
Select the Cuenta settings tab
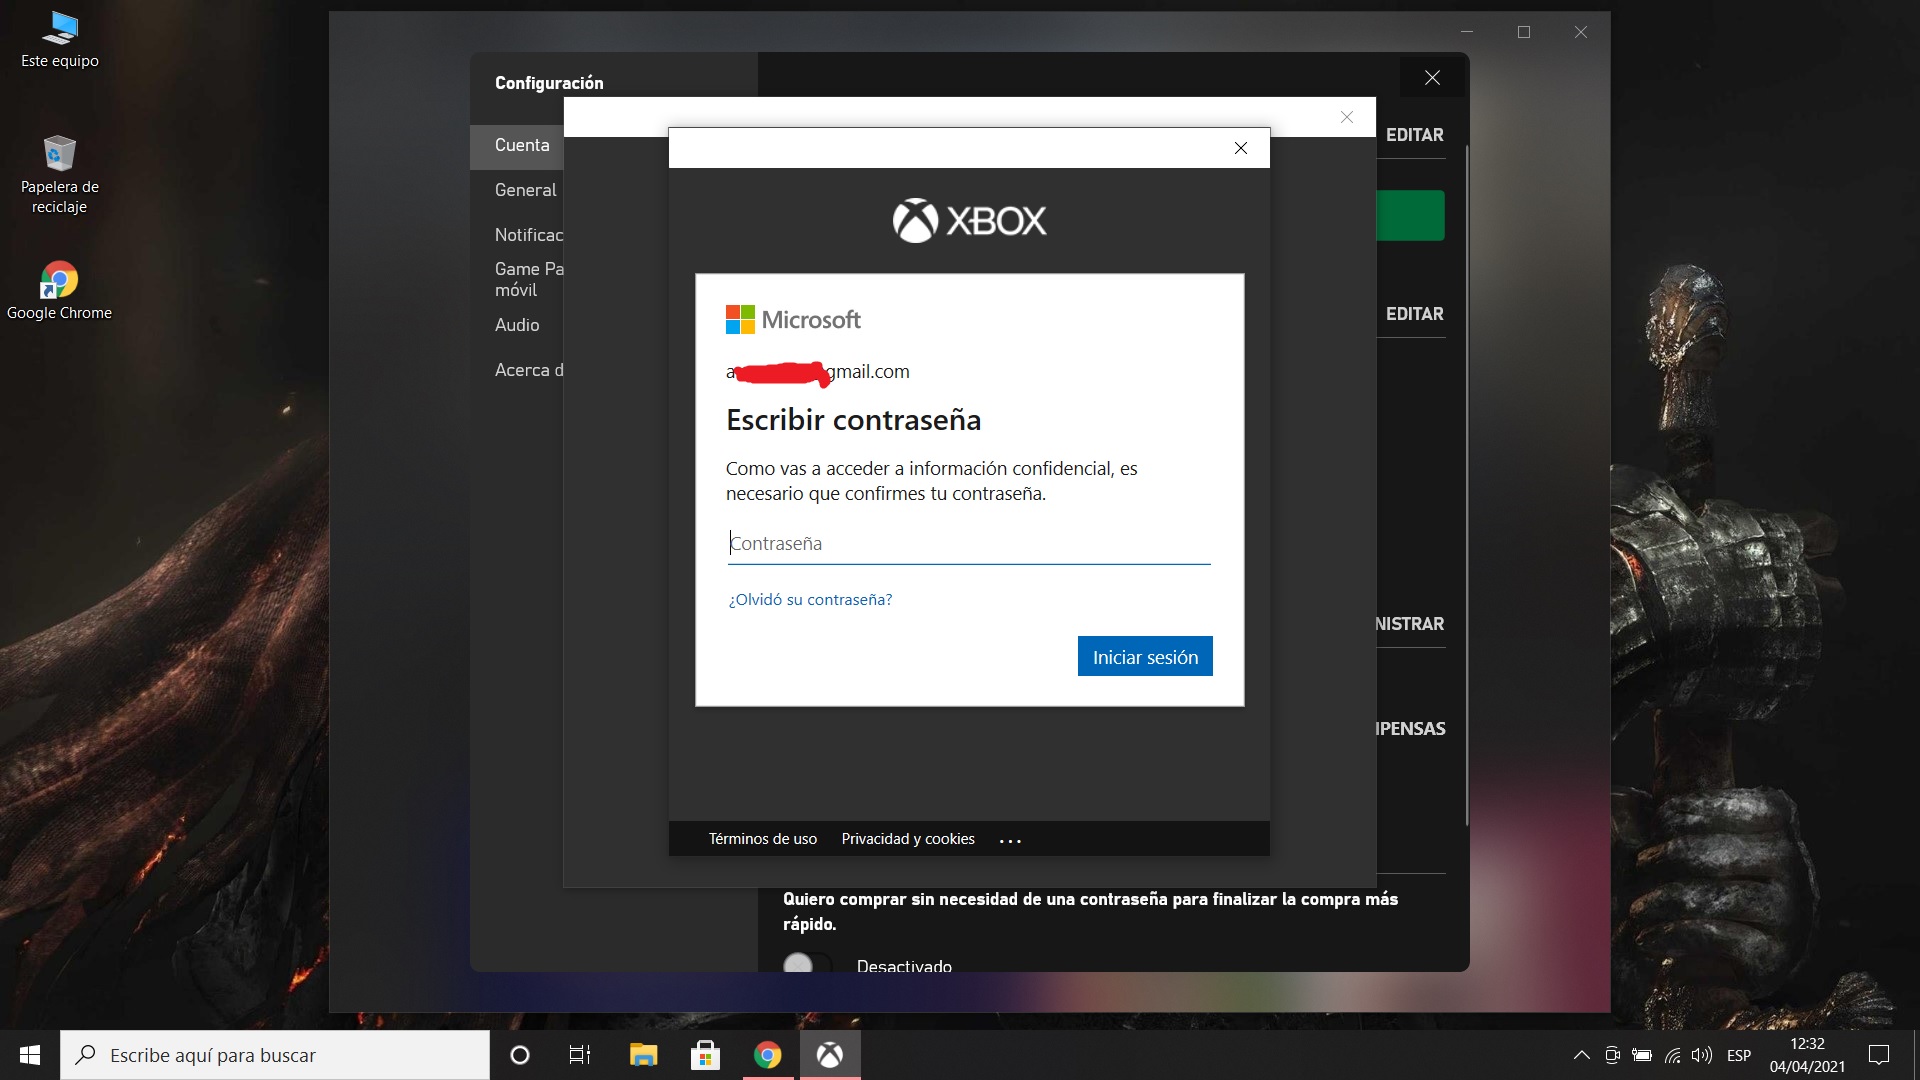pos(517,146)
